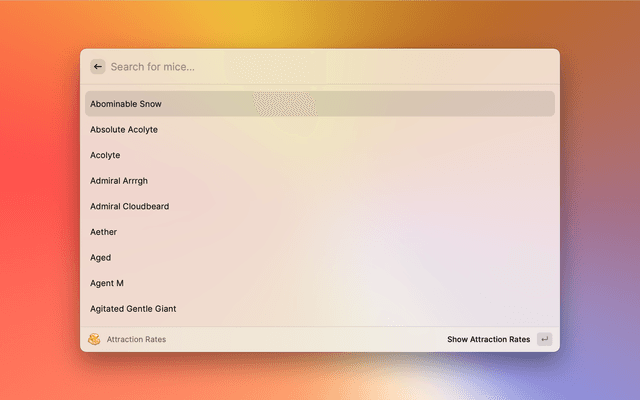Click empty footer space between label and action
This screenshot has height=400, width=640.
pyautogui.click(x=300, y=339)
